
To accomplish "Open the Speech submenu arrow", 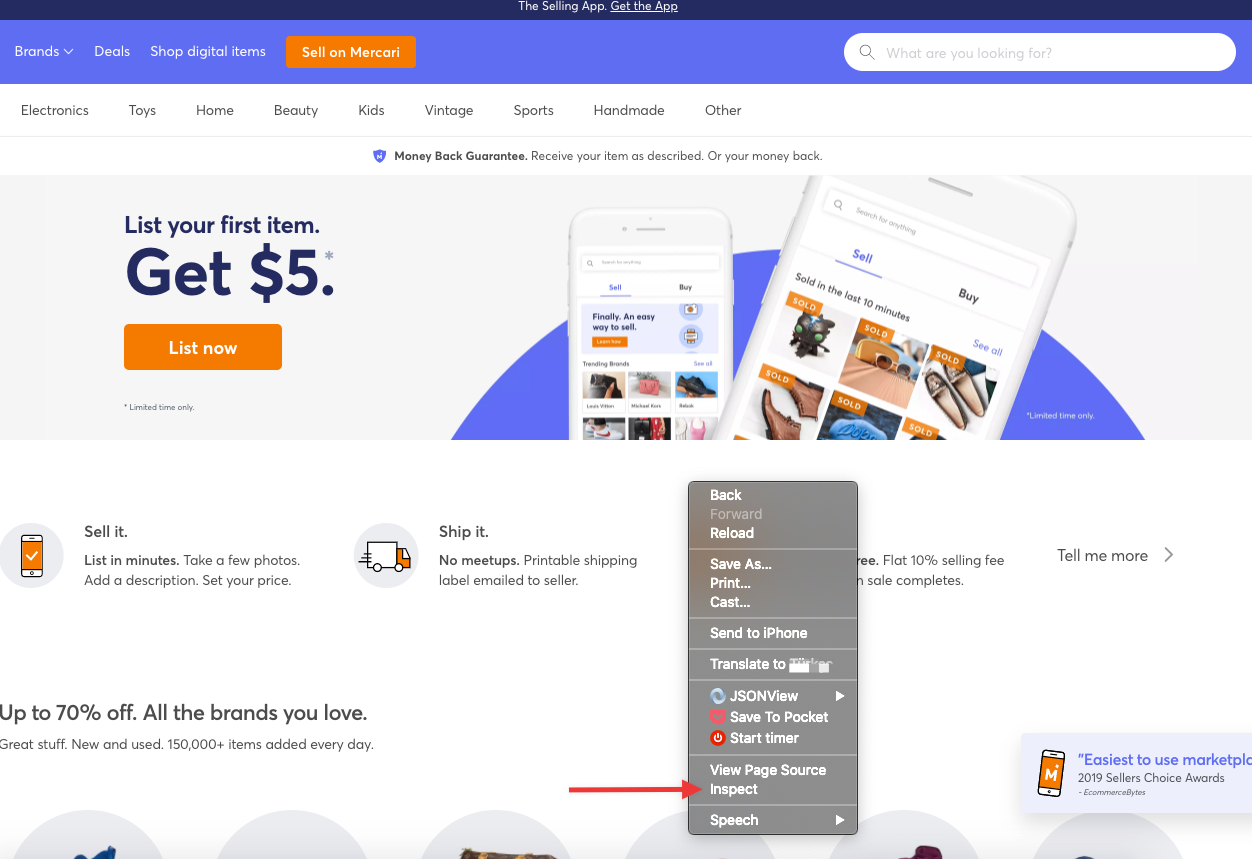I will tap(840, 820).
